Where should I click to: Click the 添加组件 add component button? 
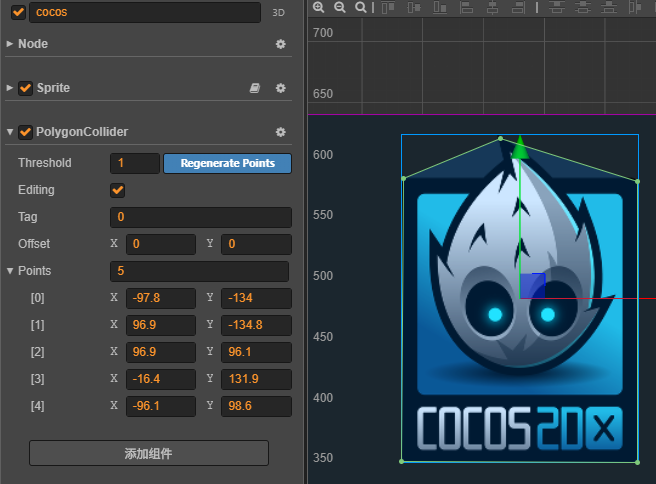coord(149,453)
